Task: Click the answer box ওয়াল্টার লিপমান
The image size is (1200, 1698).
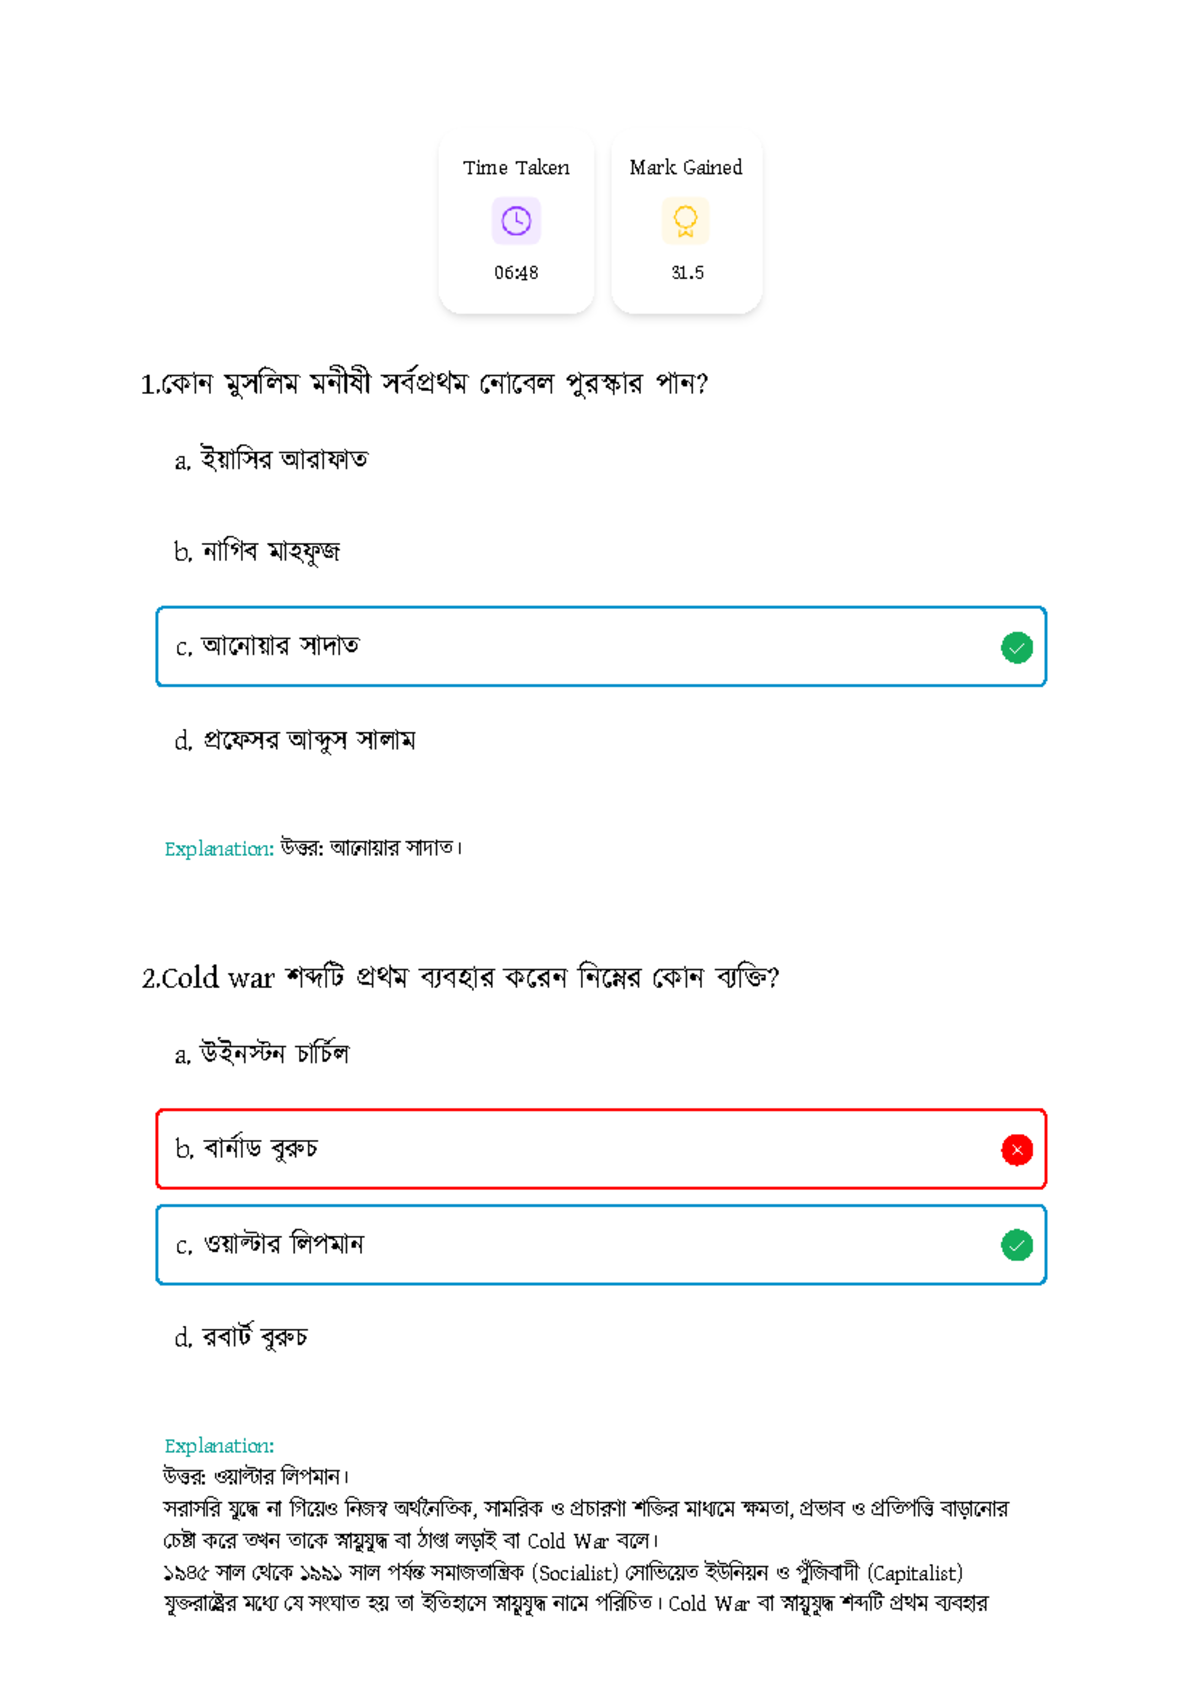Action: coord(600,1245)
